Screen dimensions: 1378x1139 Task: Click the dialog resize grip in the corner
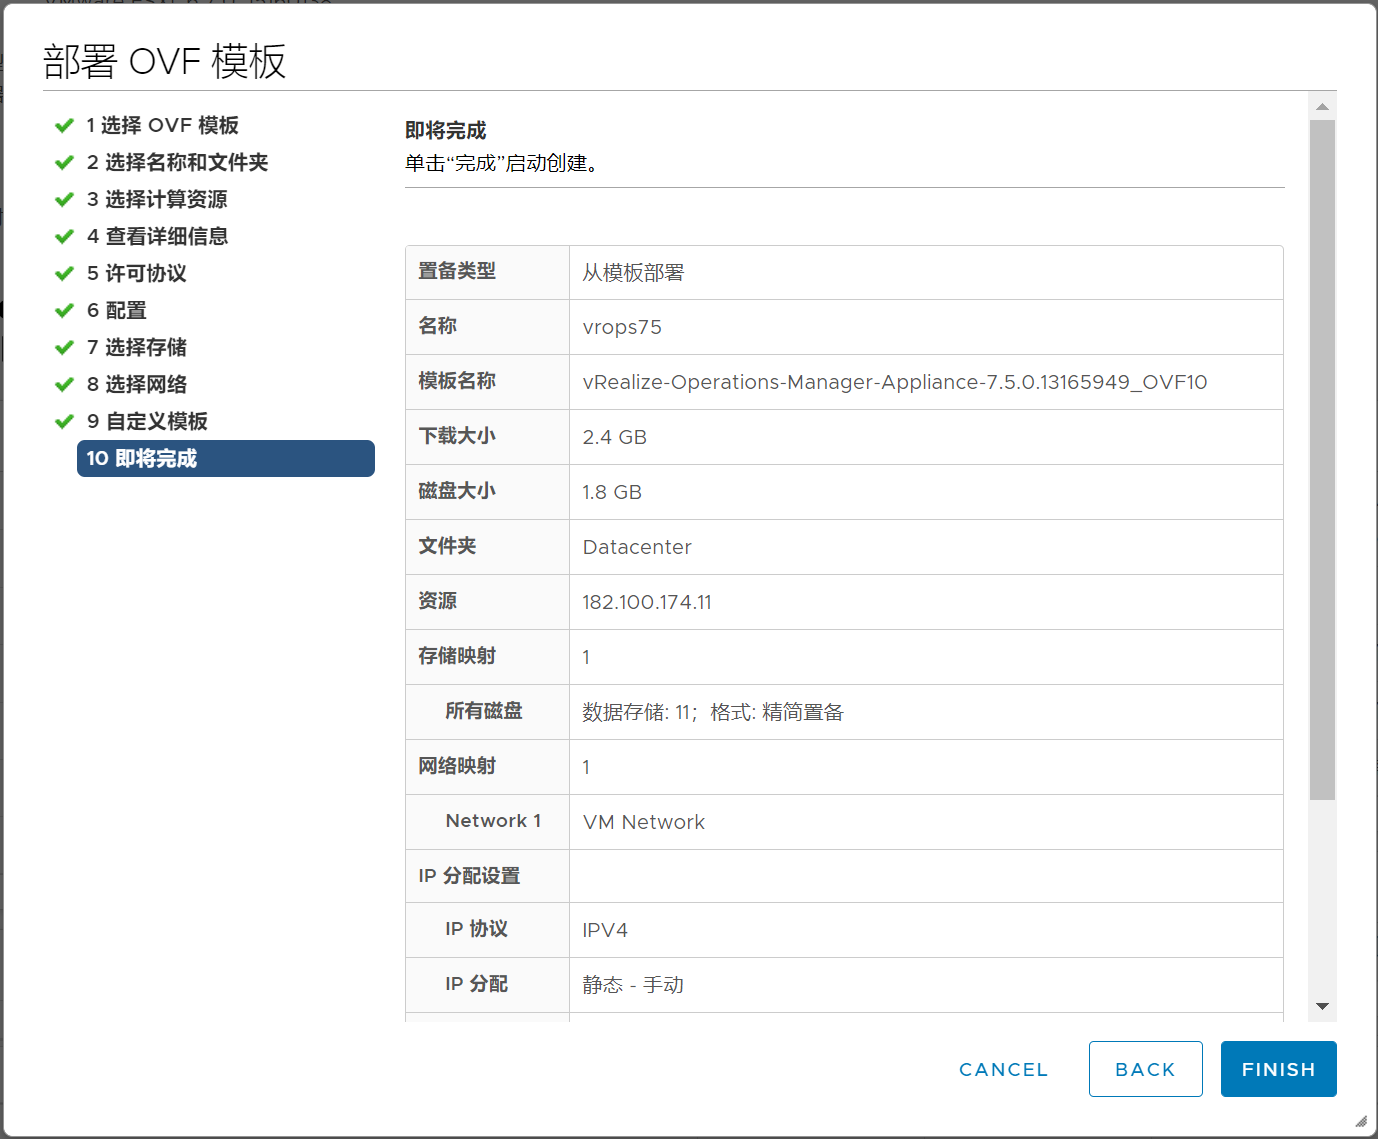point(1360,1121)
